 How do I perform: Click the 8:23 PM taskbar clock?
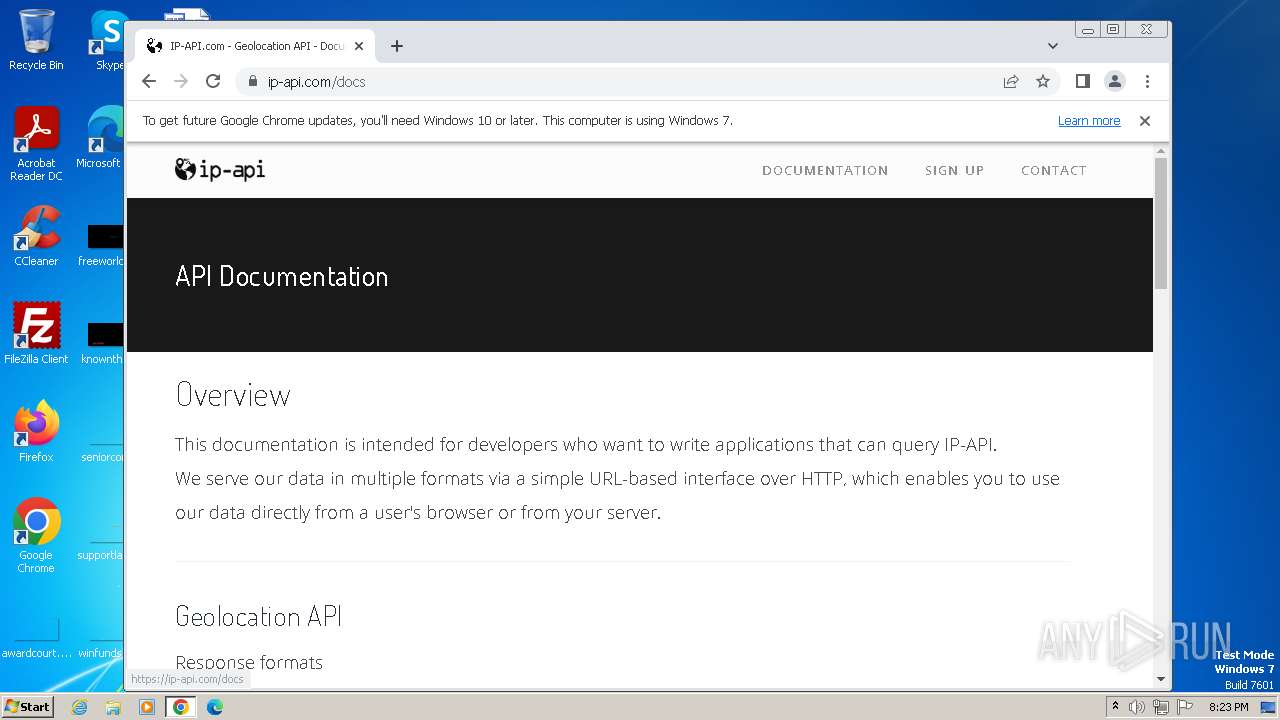pos(1228,707)
